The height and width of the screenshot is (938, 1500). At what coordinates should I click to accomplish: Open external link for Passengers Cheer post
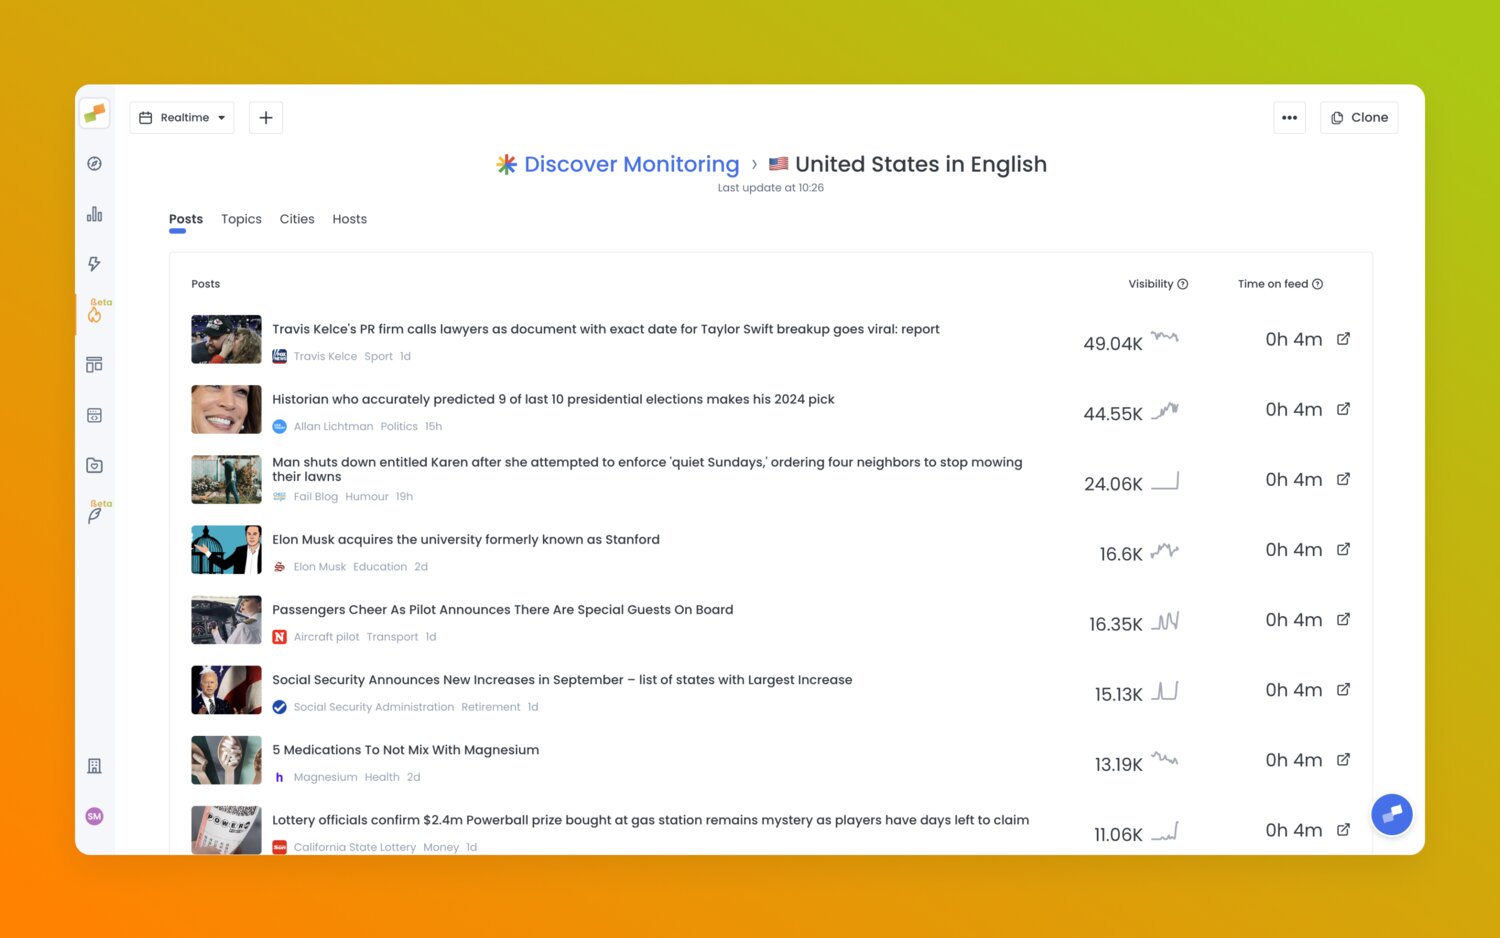coord(1344,619)
